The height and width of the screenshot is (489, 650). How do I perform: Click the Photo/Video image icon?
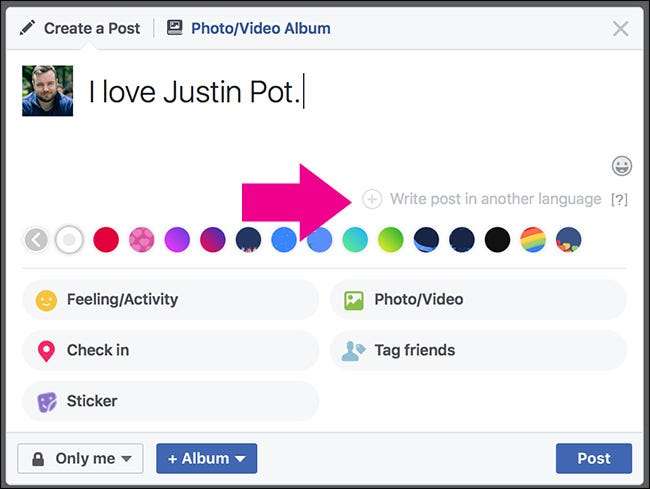click(x=354, y=299)
